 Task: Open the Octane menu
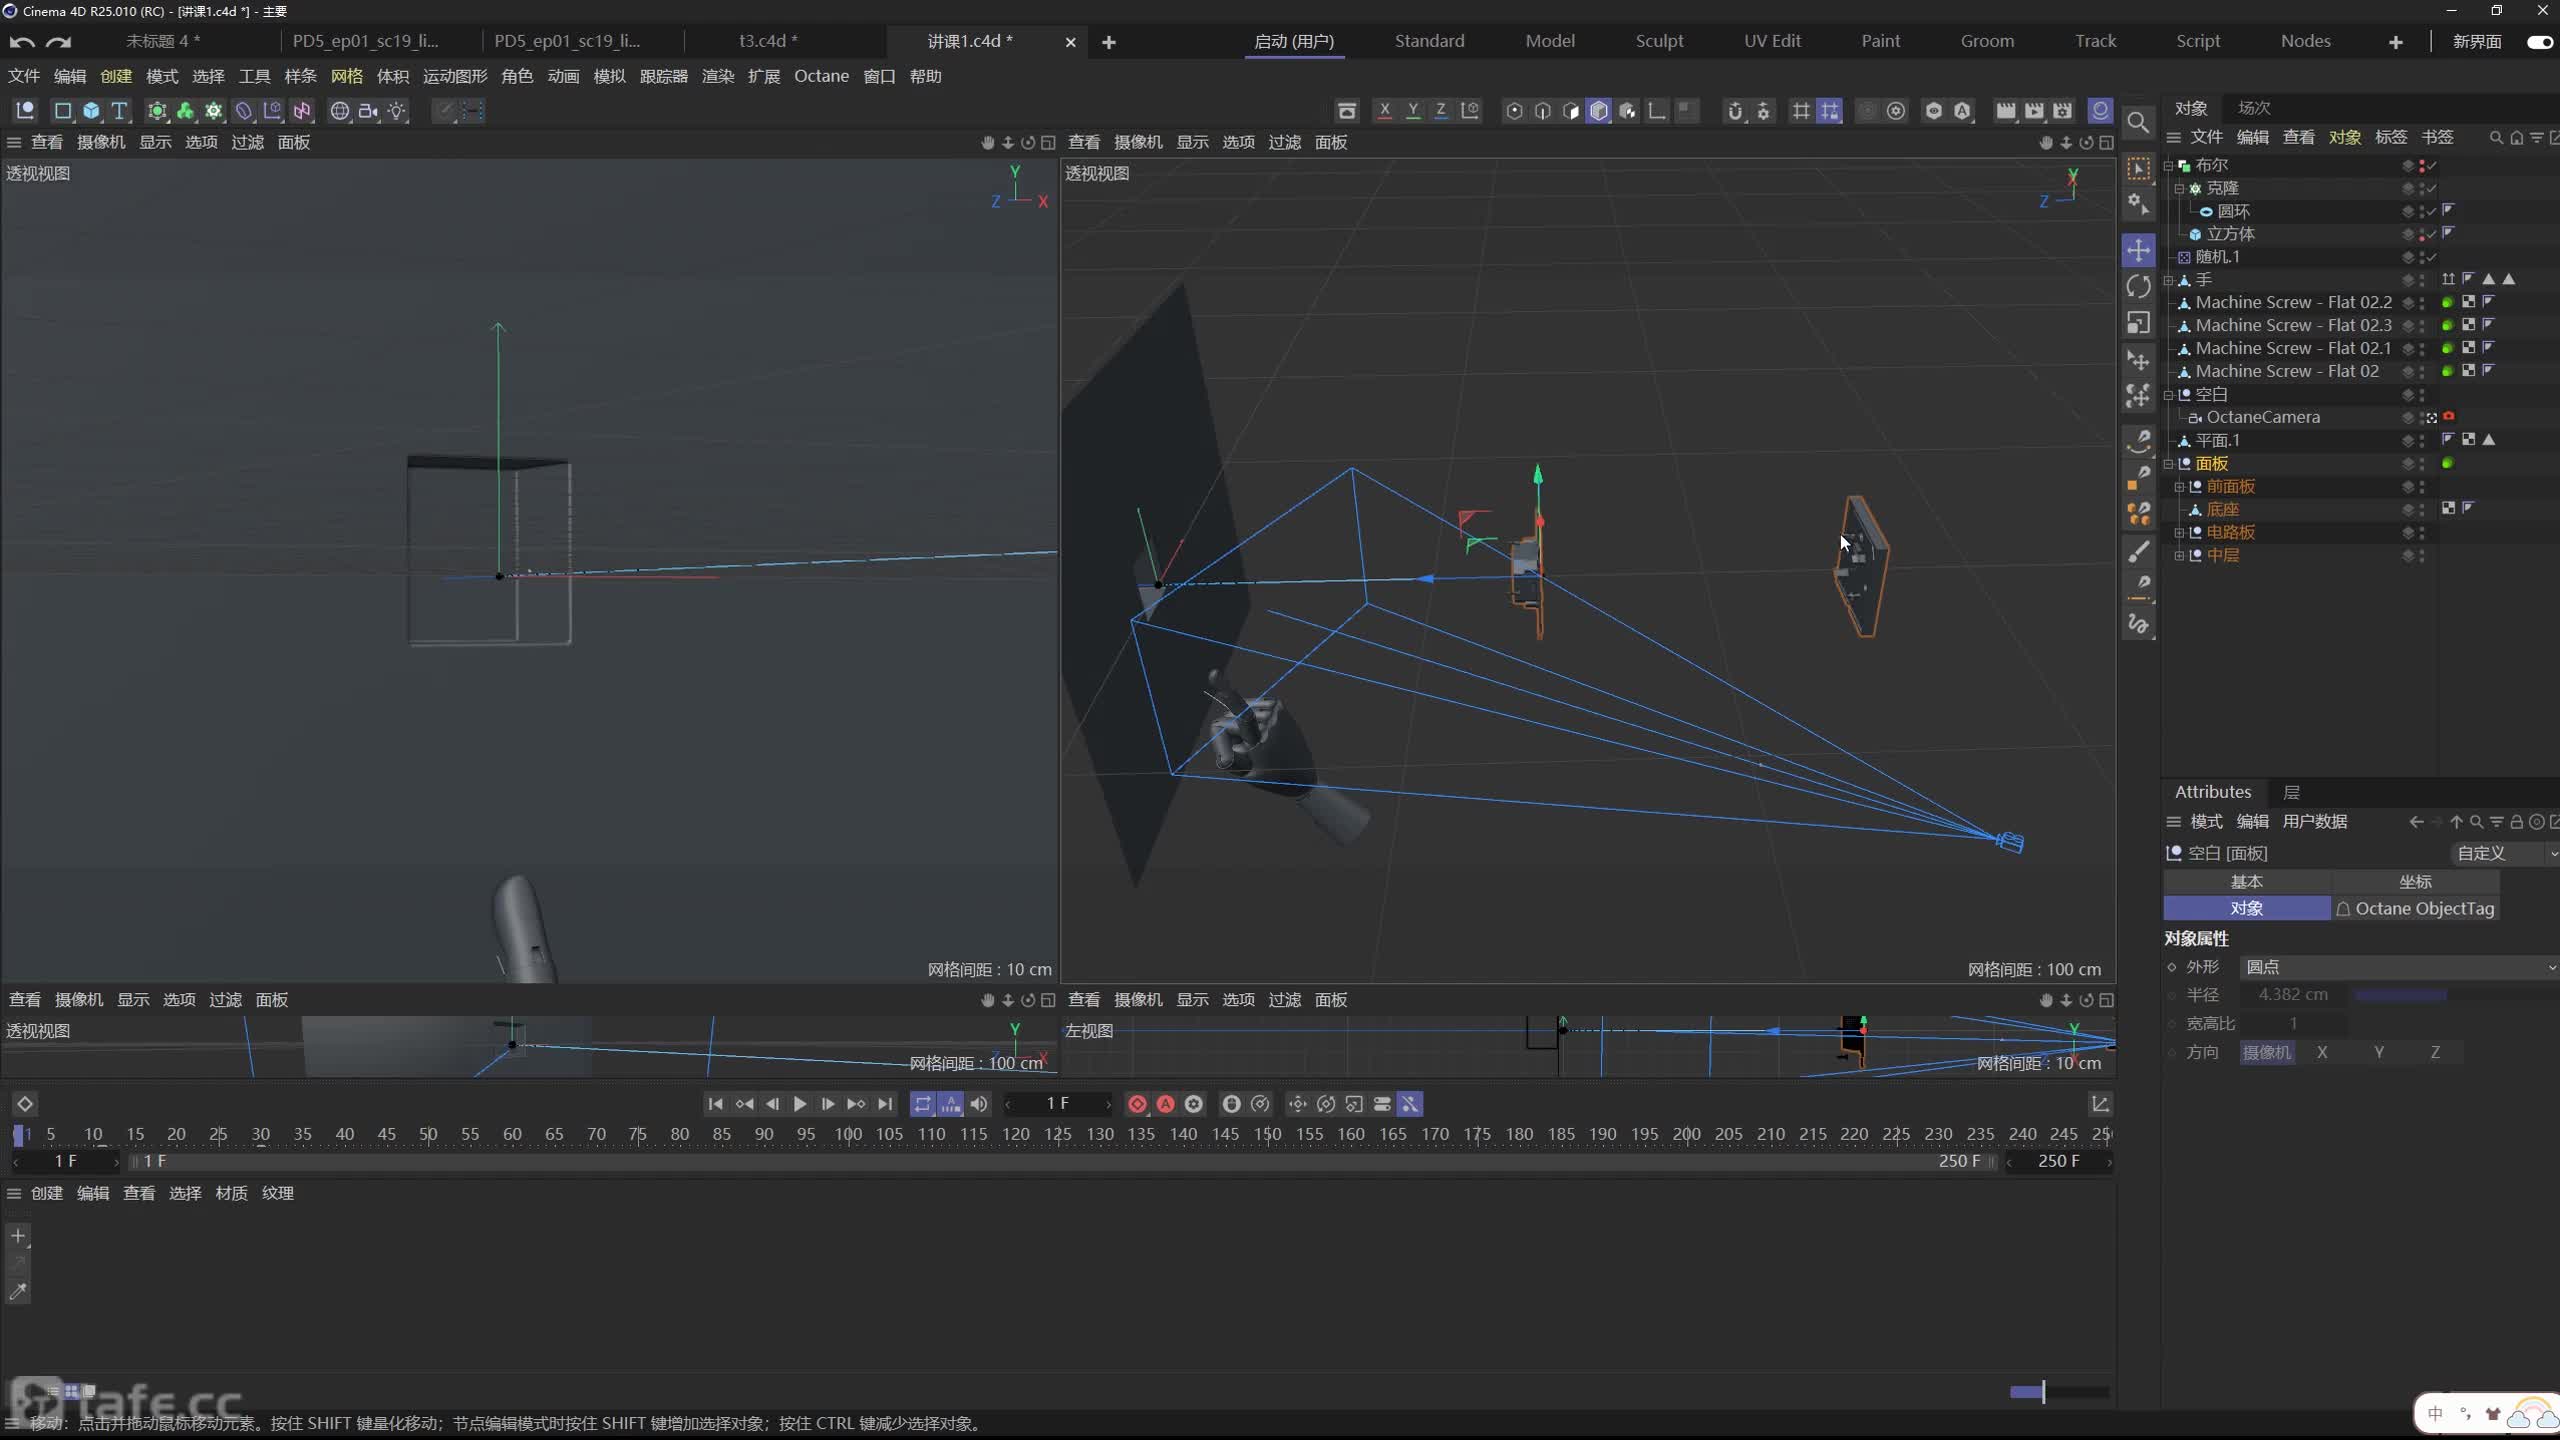click(821, 76)
